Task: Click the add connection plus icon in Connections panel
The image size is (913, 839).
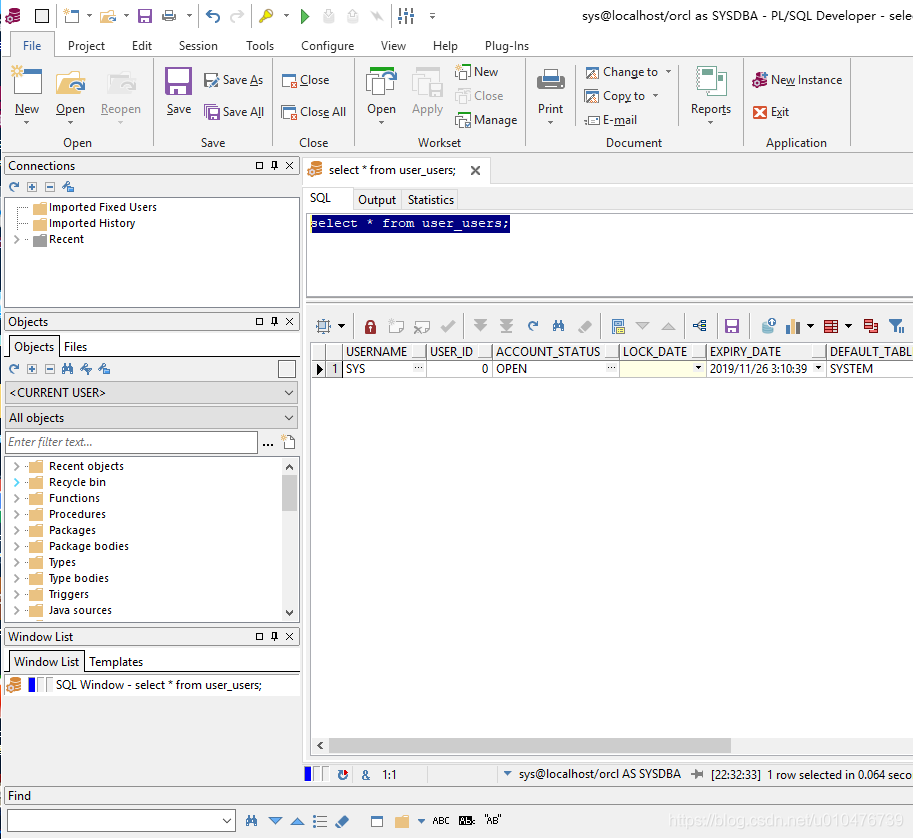Action: pyautogui.click(x=32, y=187)
